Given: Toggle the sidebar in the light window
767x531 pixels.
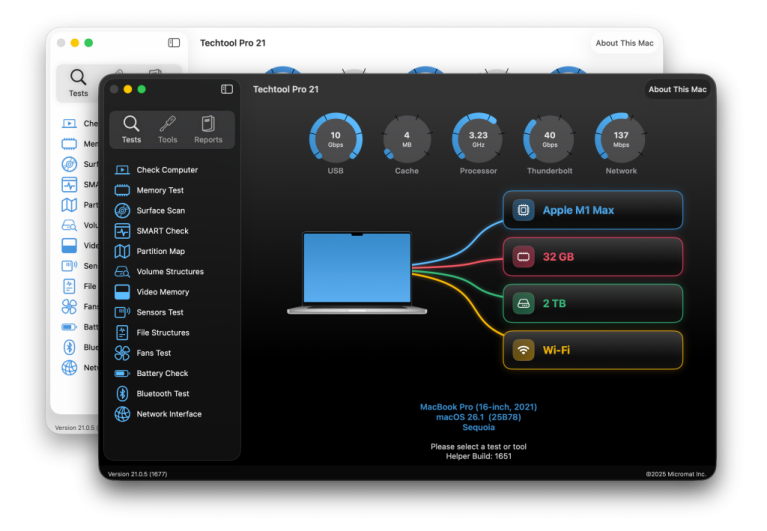Looking at the screenshot, I should (x=174, y=43).
